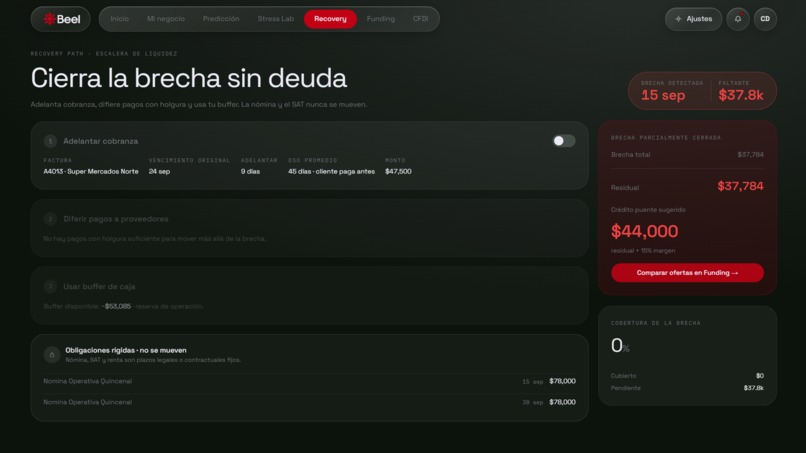Click the Obligaciones rígidas · no se mueven title
This screenshot has width=806, height=453.
tap(126, 350)
